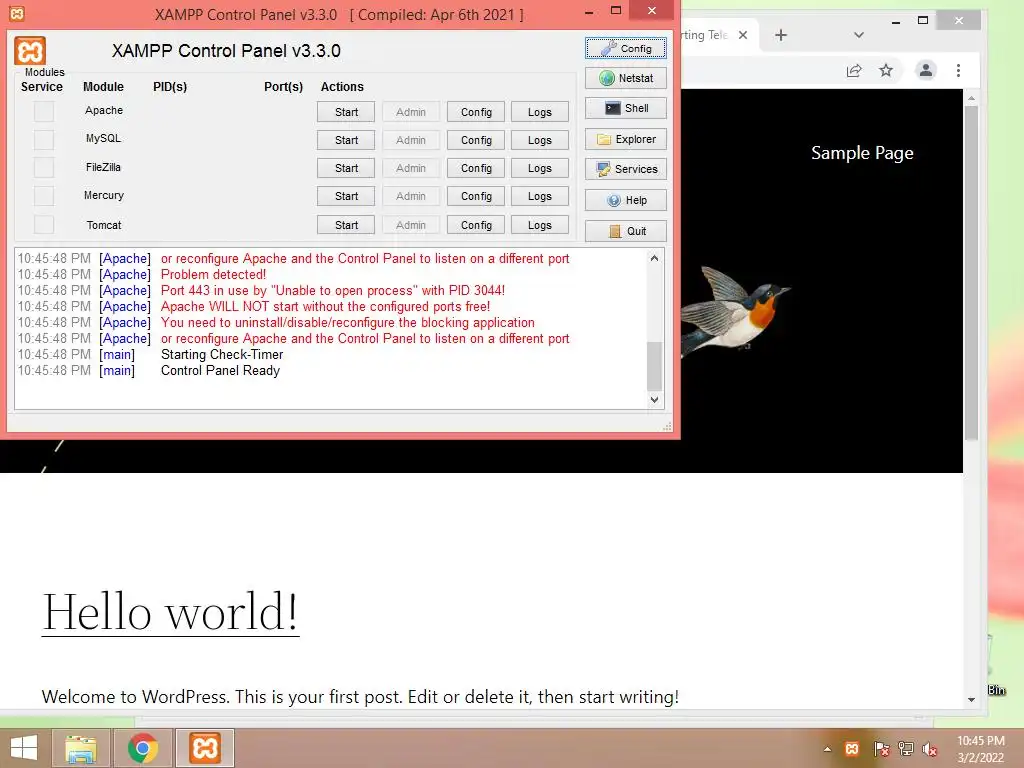Start the FileZilla module
1024x768 pixels.
[x=346, y=168]
